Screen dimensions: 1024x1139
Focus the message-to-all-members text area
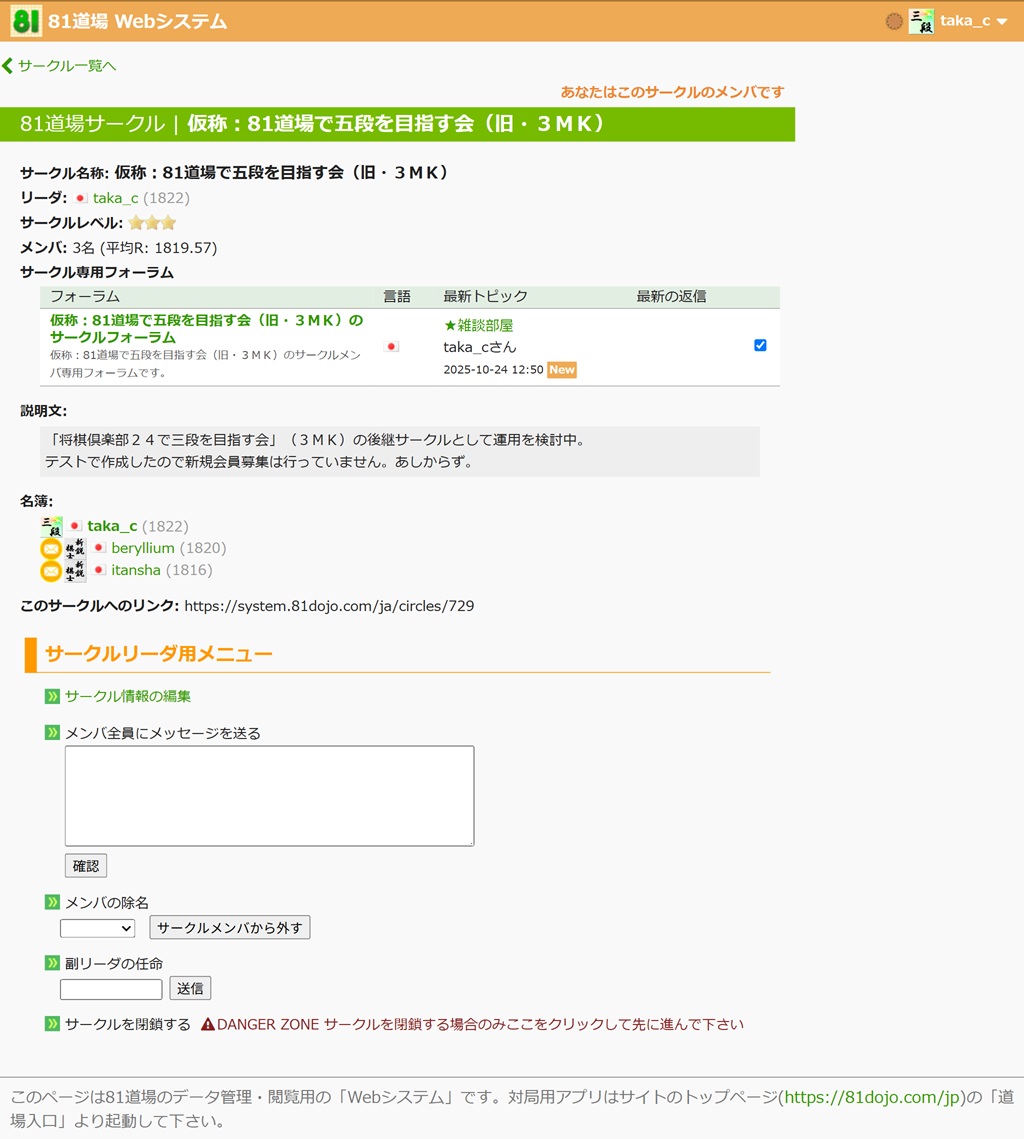coord(269,796)
